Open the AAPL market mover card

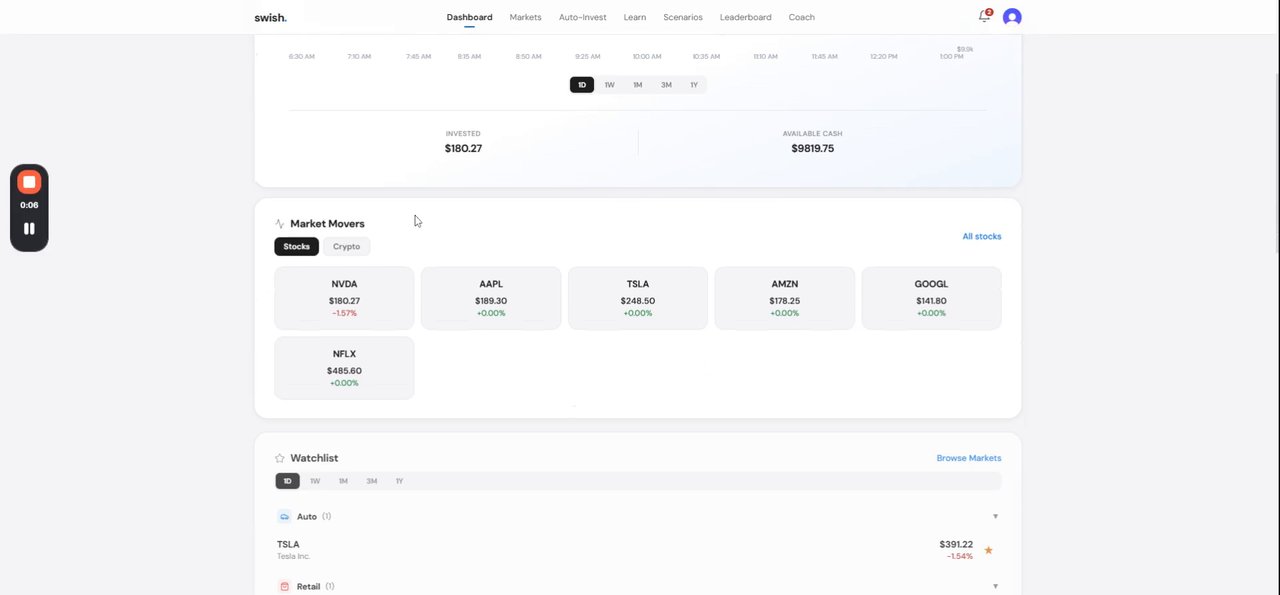point(491,298)
